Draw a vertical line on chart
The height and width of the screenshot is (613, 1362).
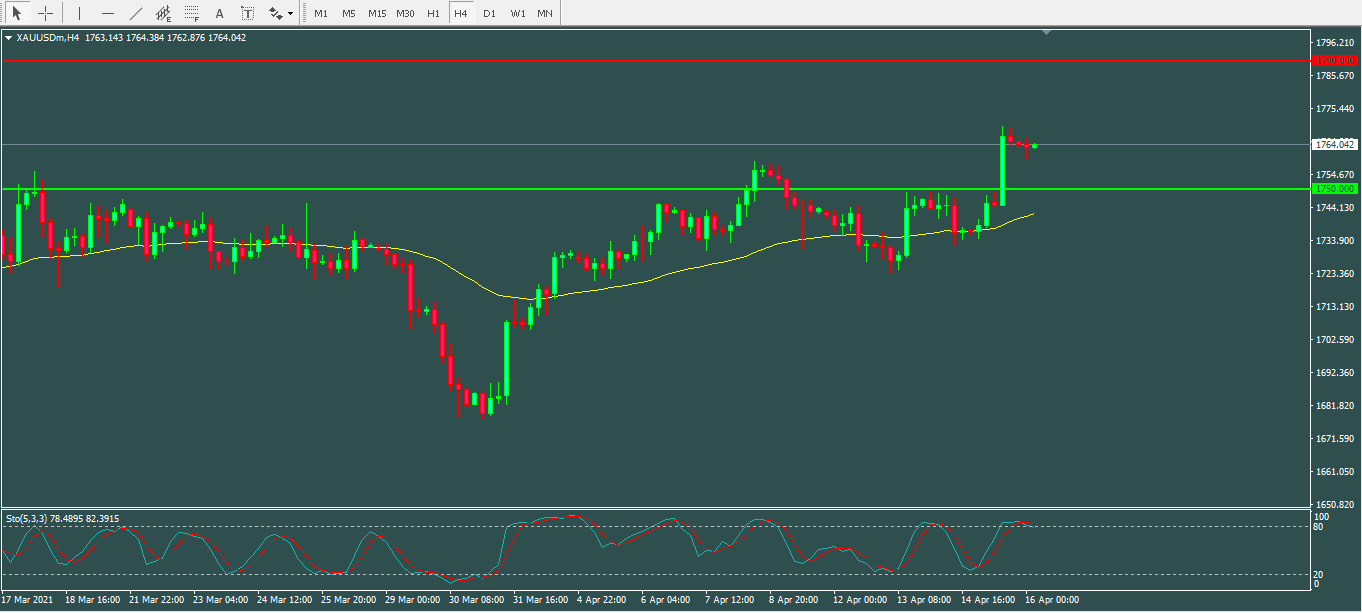[x=79, y=13]
